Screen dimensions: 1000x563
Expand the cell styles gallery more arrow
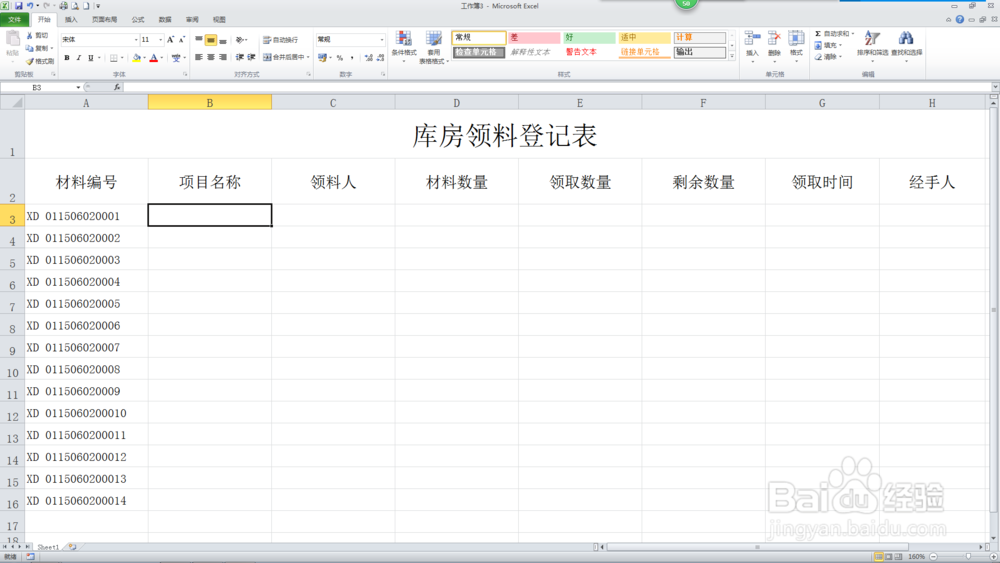point(732,56)
